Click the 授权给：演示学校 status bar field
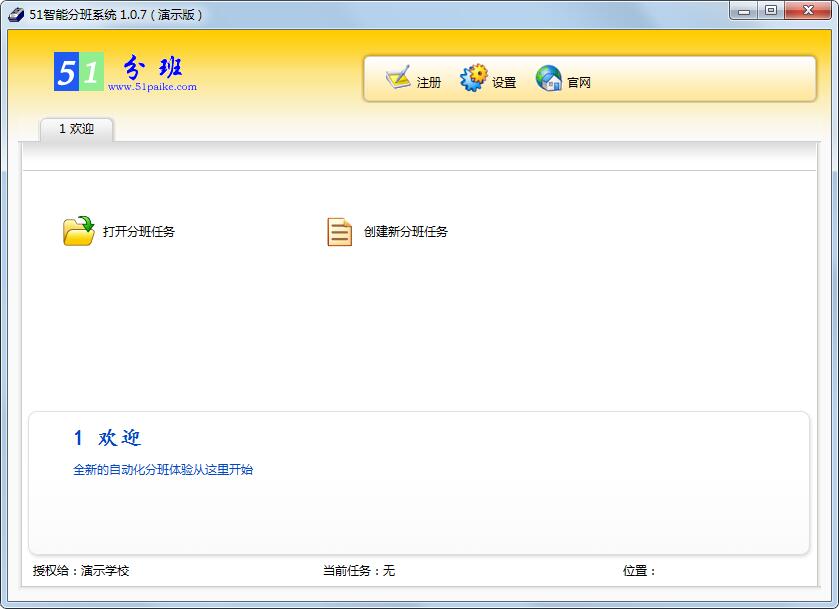This screenshot has width=839, height=609. pyautogui.click(x=81, y=571)
